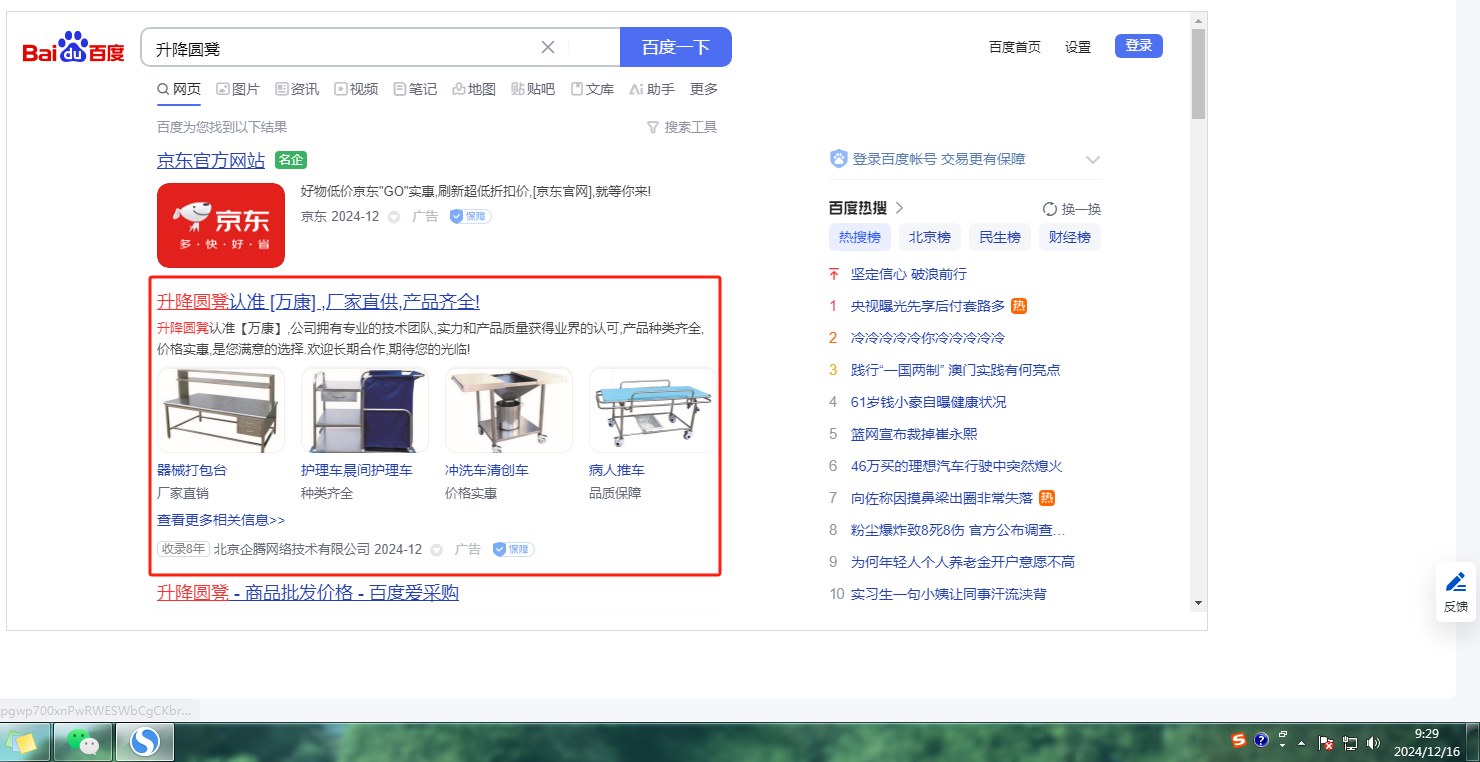Expand the 更多 menu
This screenshot has height=762, width=1480.
pos(704,89)
